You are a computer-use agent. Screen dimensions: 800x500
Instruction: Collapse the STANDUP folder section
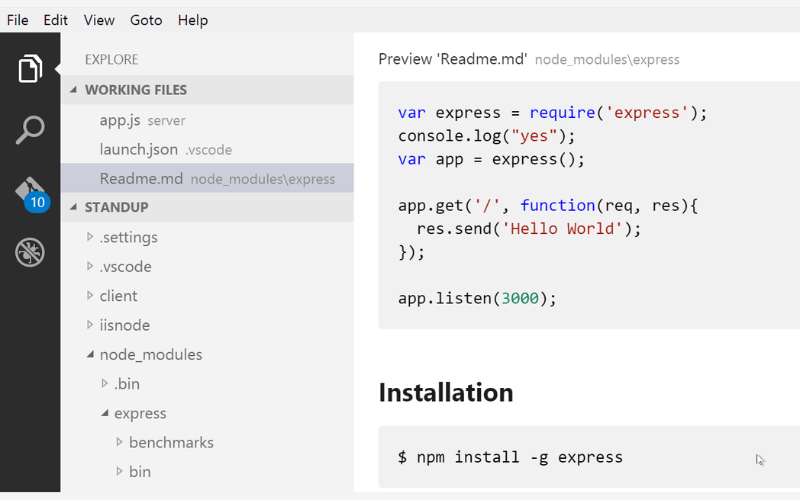[116, 207]
